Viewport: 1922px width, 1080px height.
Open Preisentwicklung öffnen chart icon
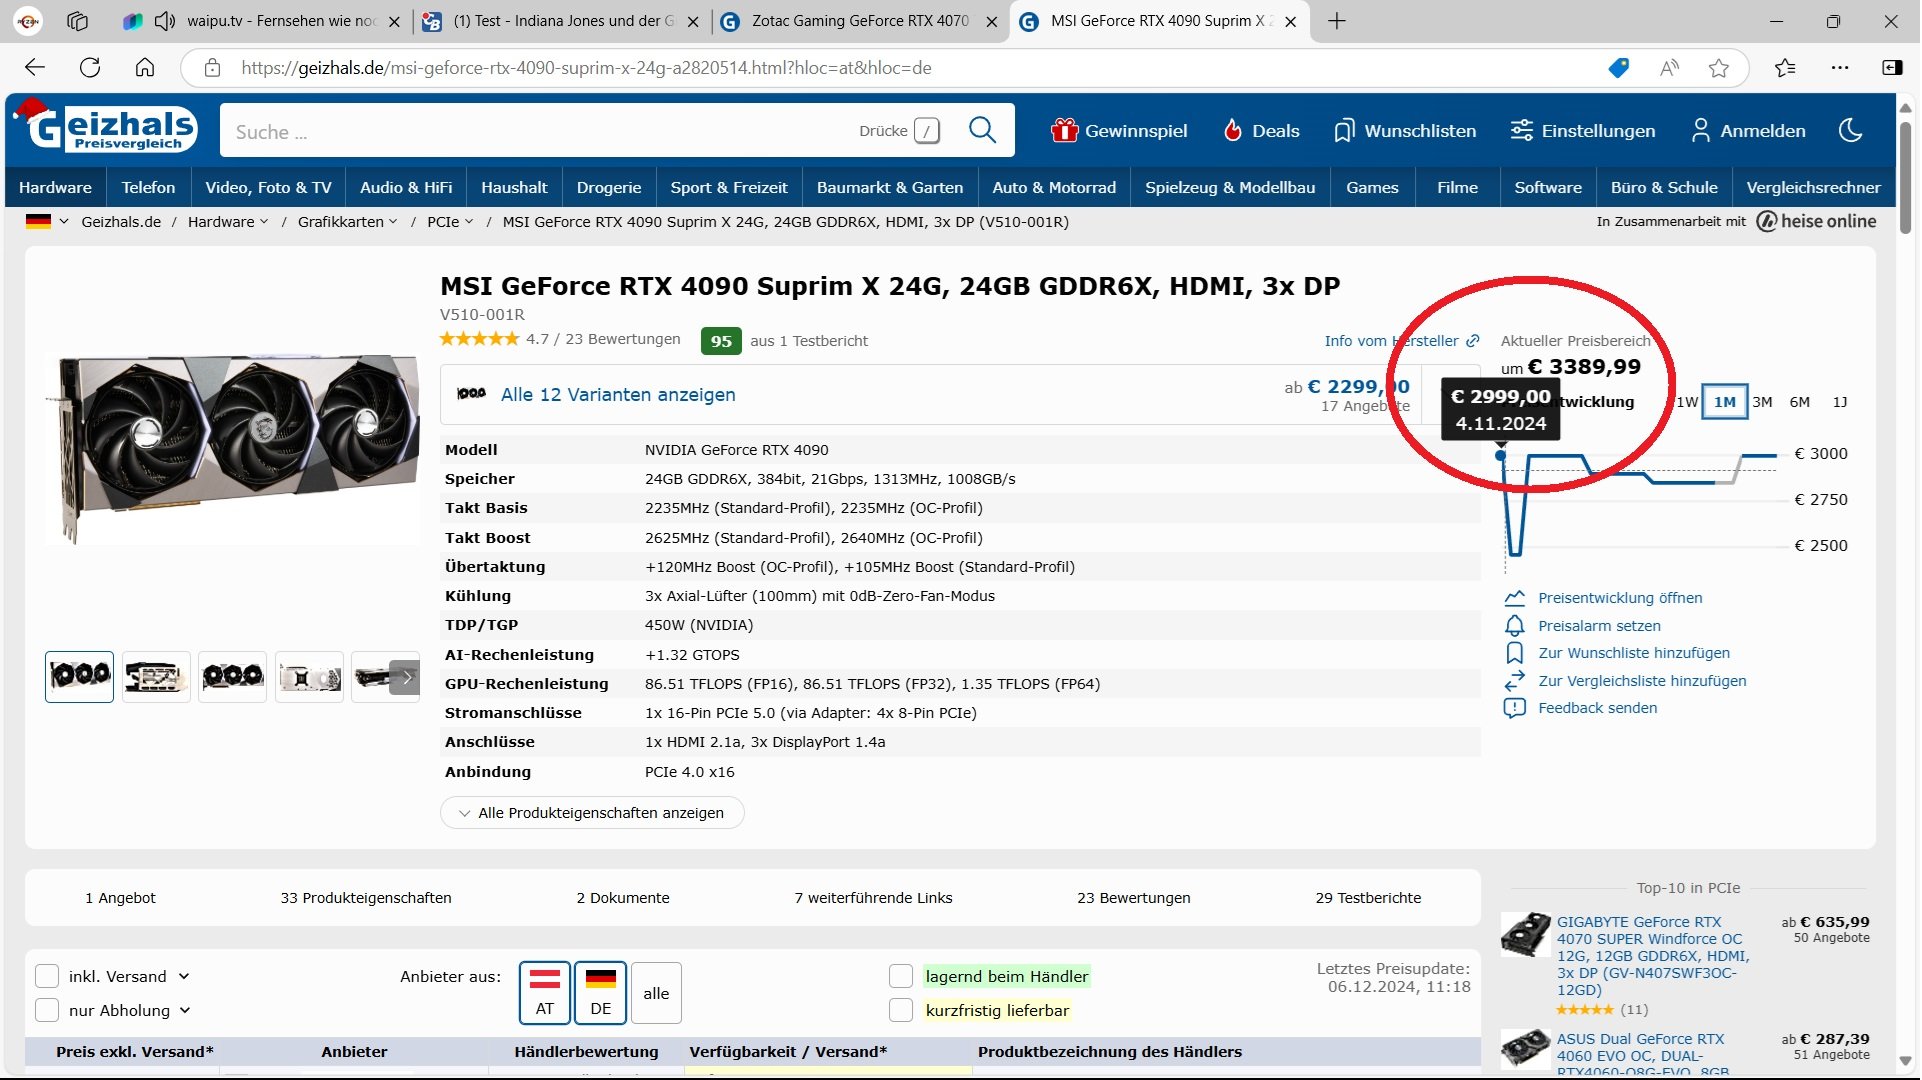(1515, 598)
